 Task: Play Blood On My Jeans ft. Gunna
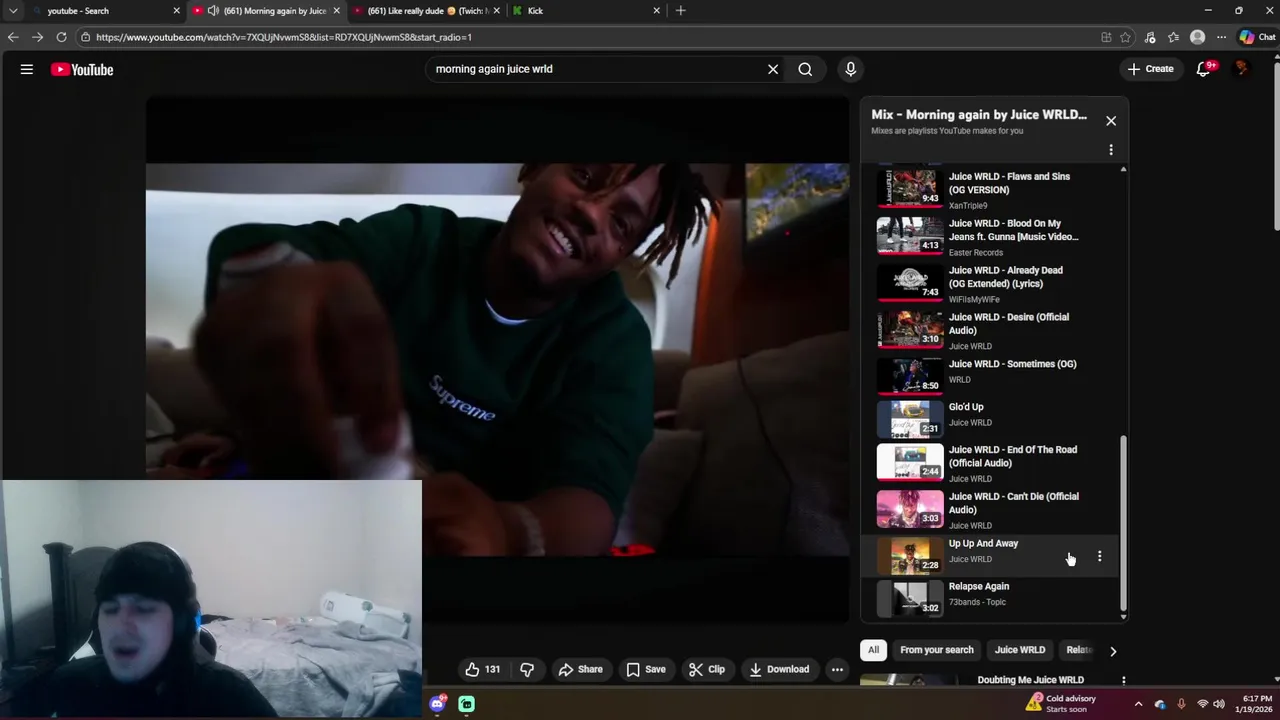point(990,236)
